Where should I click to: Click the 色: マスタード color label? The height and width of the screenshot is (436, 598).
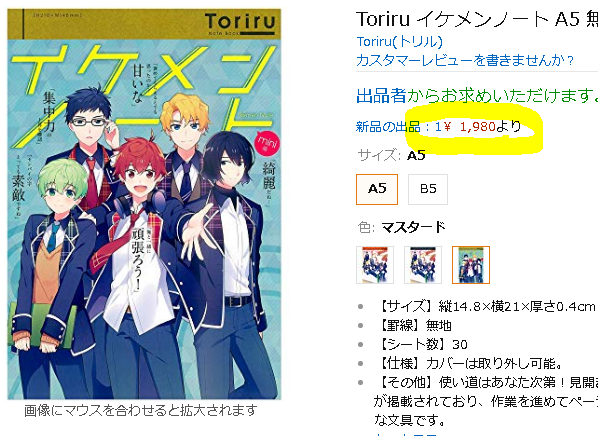(x=402, y=227)
